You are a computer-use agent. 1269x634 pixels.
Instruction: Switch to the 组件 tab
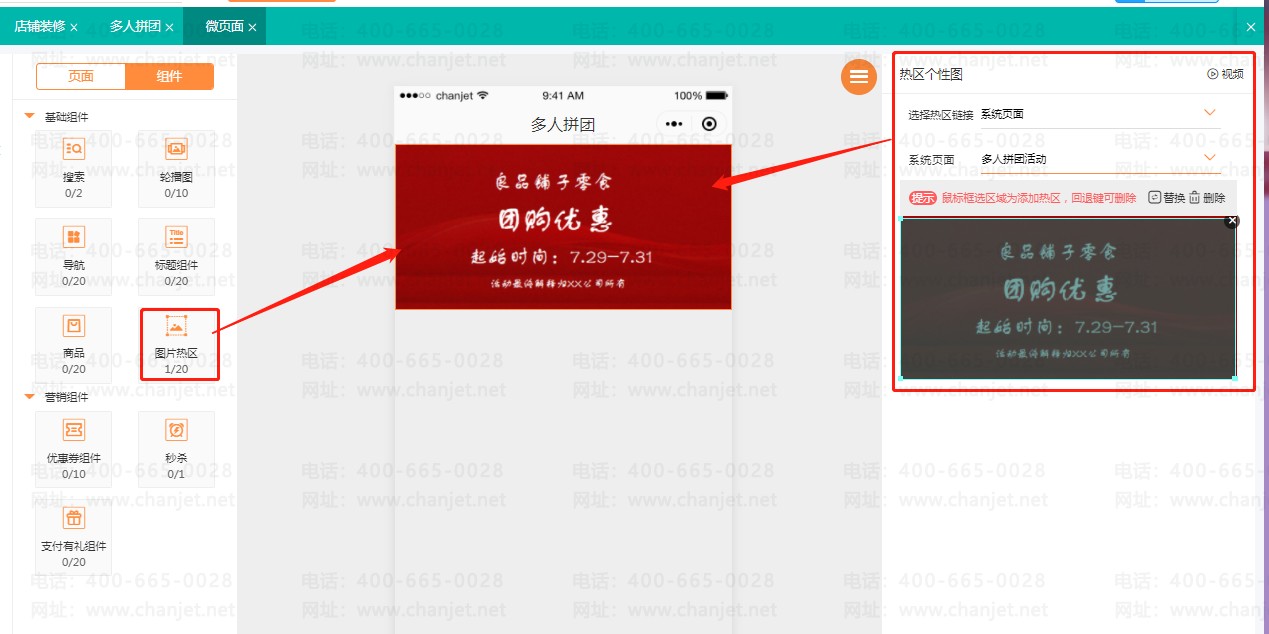point(169,76)
